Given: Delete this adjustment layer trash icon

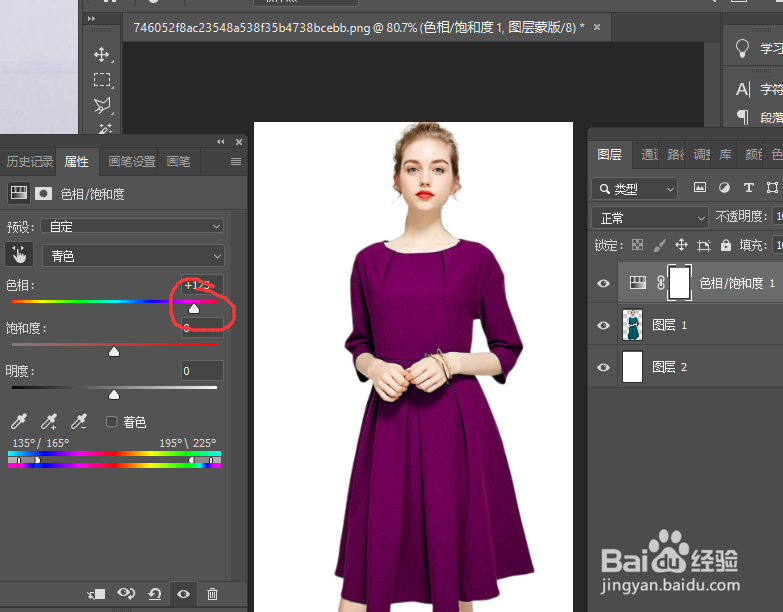Looking at the screenshot, I should 212,594.
